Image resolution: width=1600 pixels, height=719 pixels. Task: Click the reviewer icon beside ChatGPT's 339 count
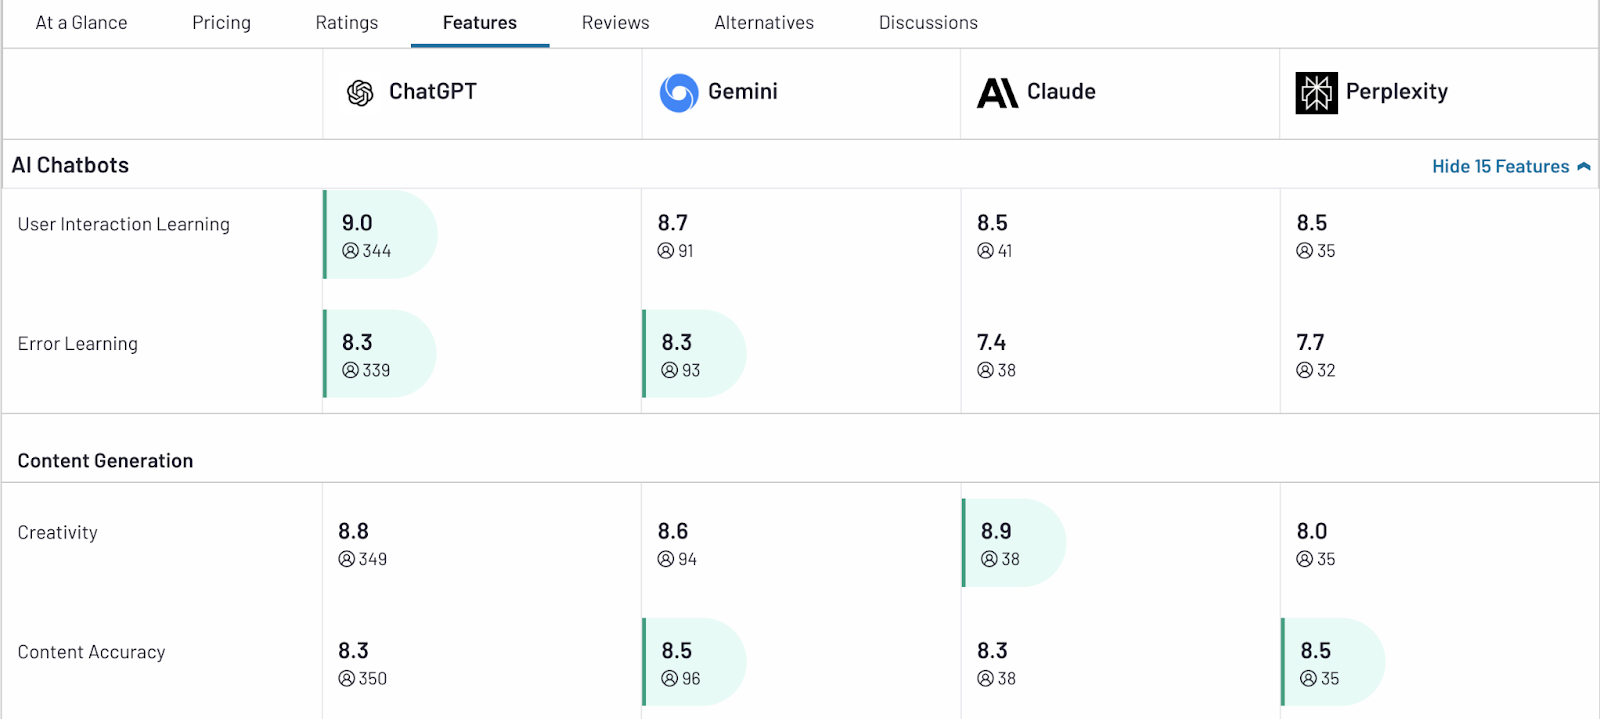(350, 370)
